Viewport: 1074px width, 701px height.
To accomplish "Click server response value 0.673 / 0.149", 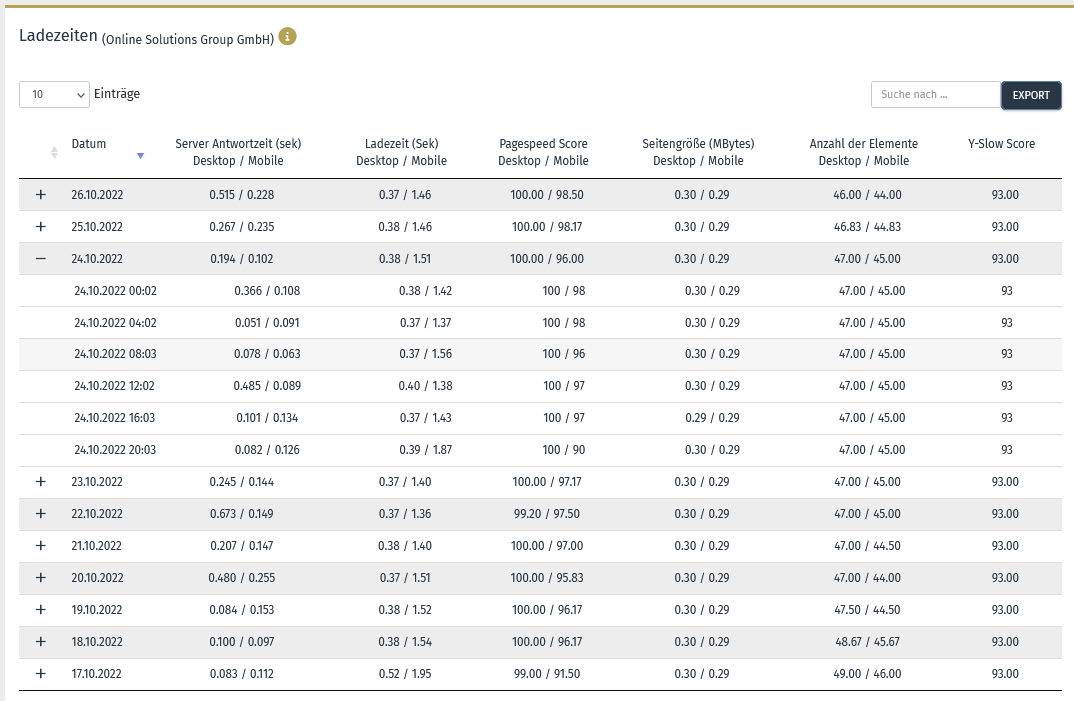I will (x=241, y=514).
